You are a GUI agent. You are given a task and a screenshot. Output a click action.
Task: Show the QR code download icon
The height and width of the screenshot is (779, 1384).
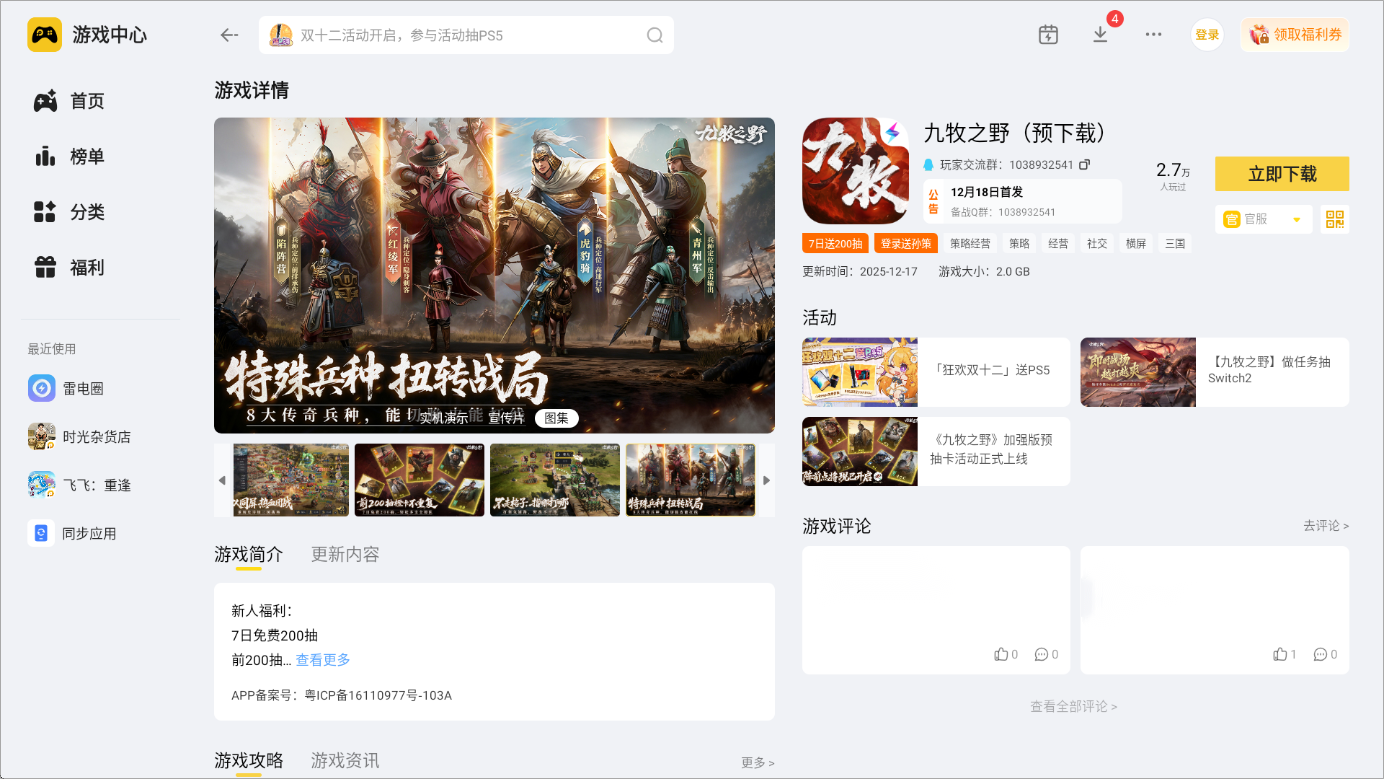[1335, 219]
